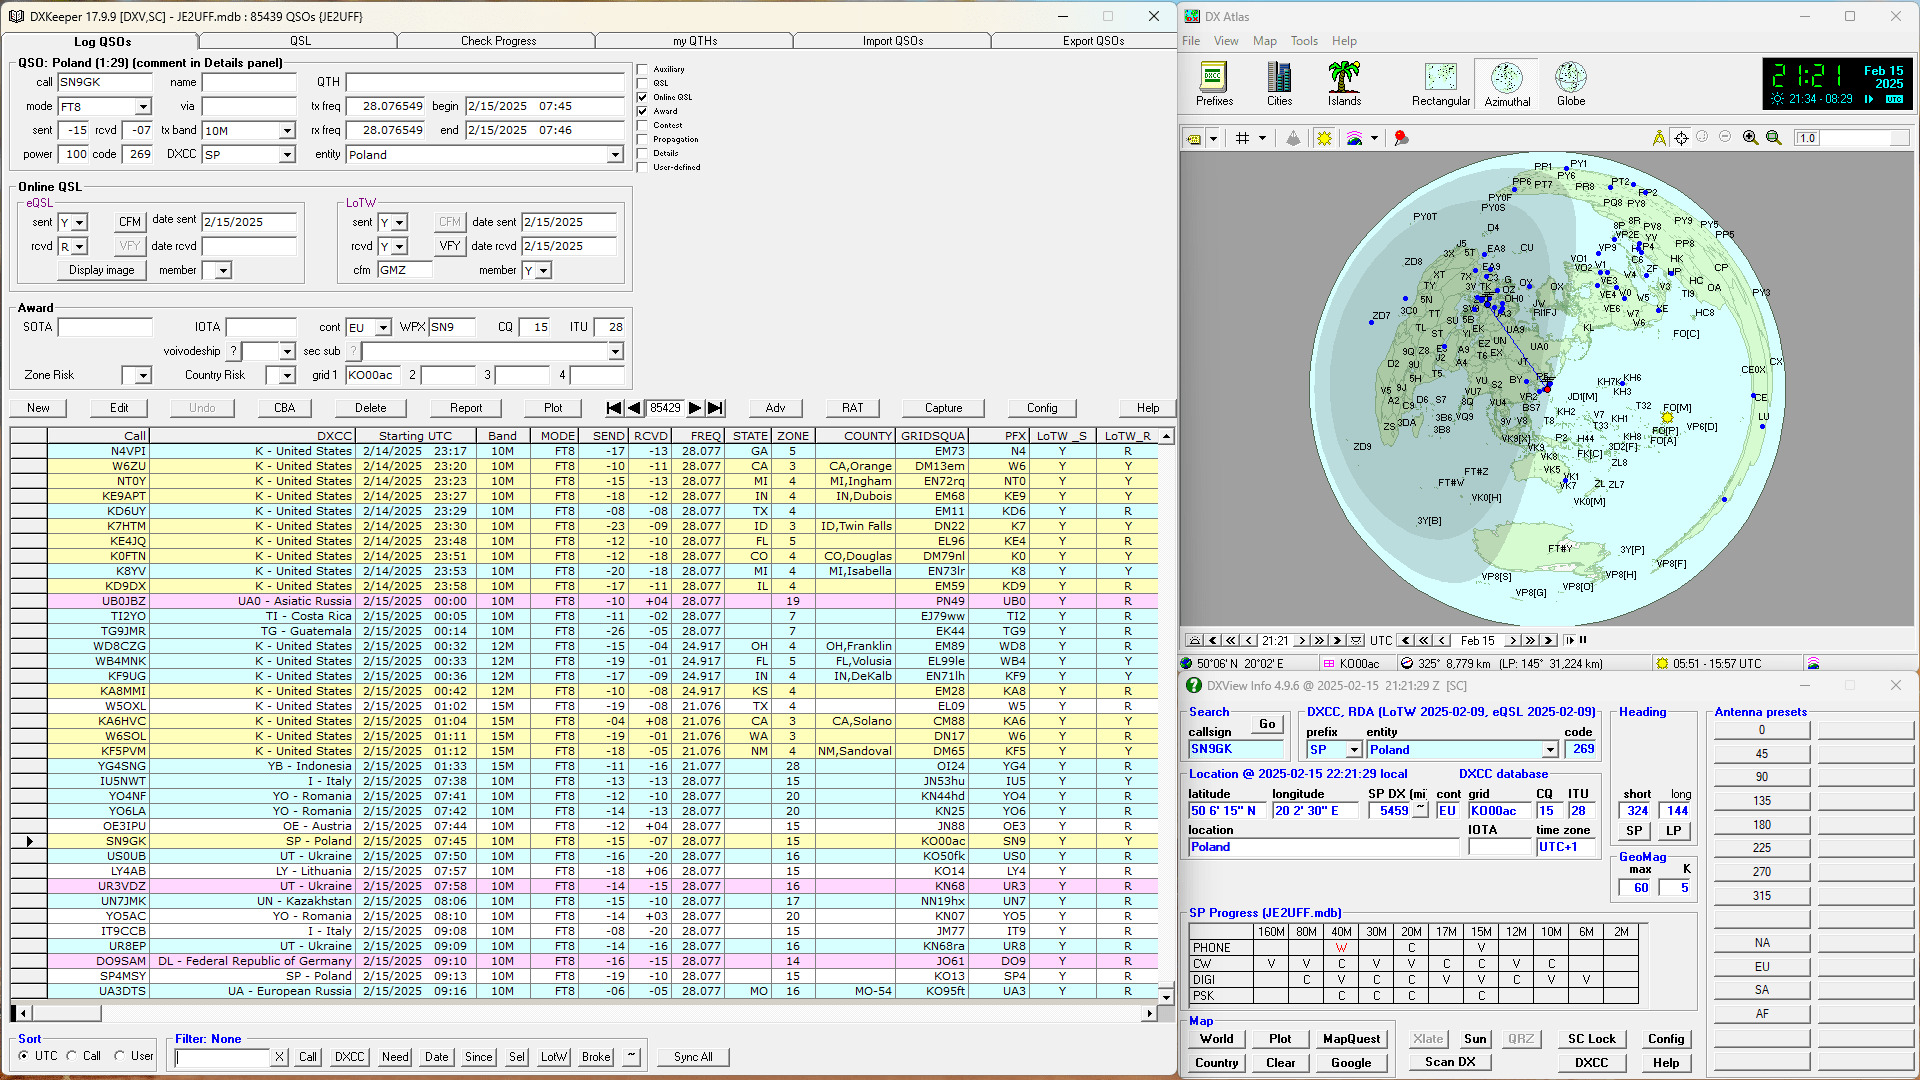Click the ionosphere map rainbow icon
Screen dimensions: 1920x1080
click(x=1355, y=138)
